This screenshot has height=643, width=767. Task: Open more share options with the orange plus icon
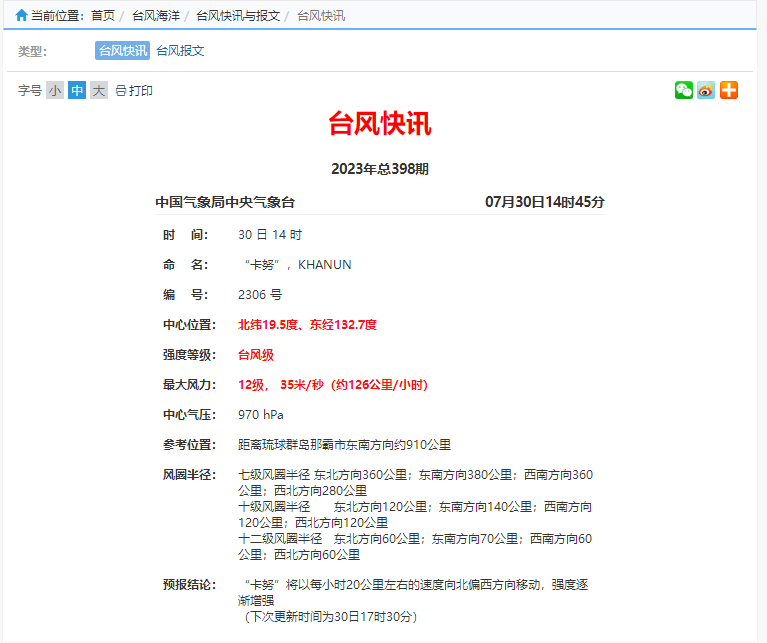[729, 90]
